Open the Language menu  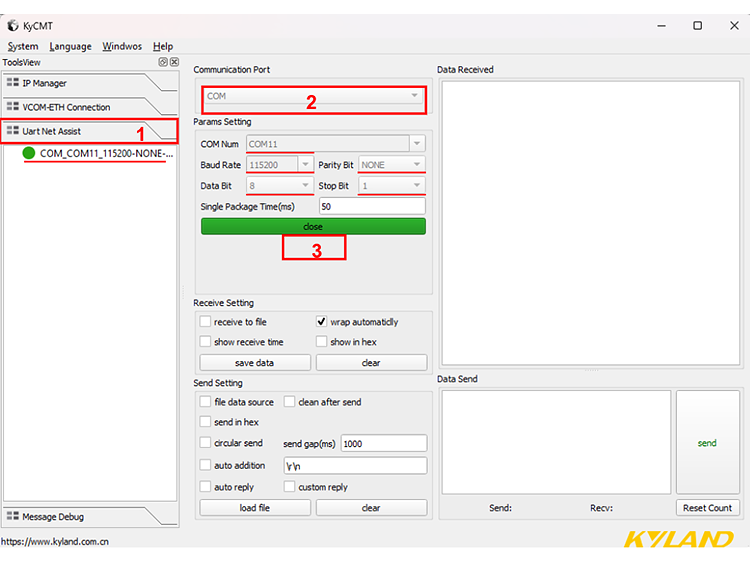(x=70, y=46)
